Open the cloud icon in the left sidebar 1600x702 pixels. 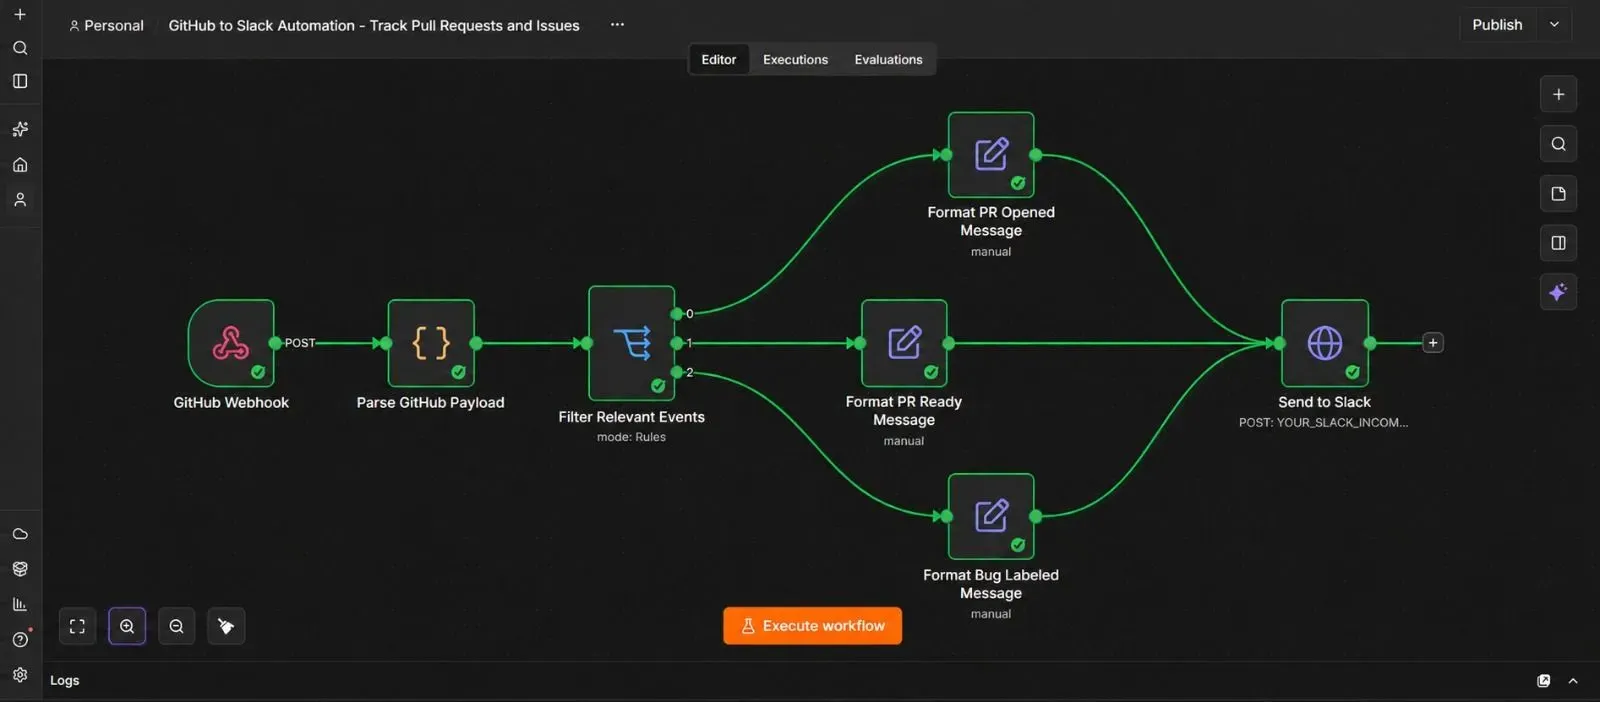click(x=20, y=534)
